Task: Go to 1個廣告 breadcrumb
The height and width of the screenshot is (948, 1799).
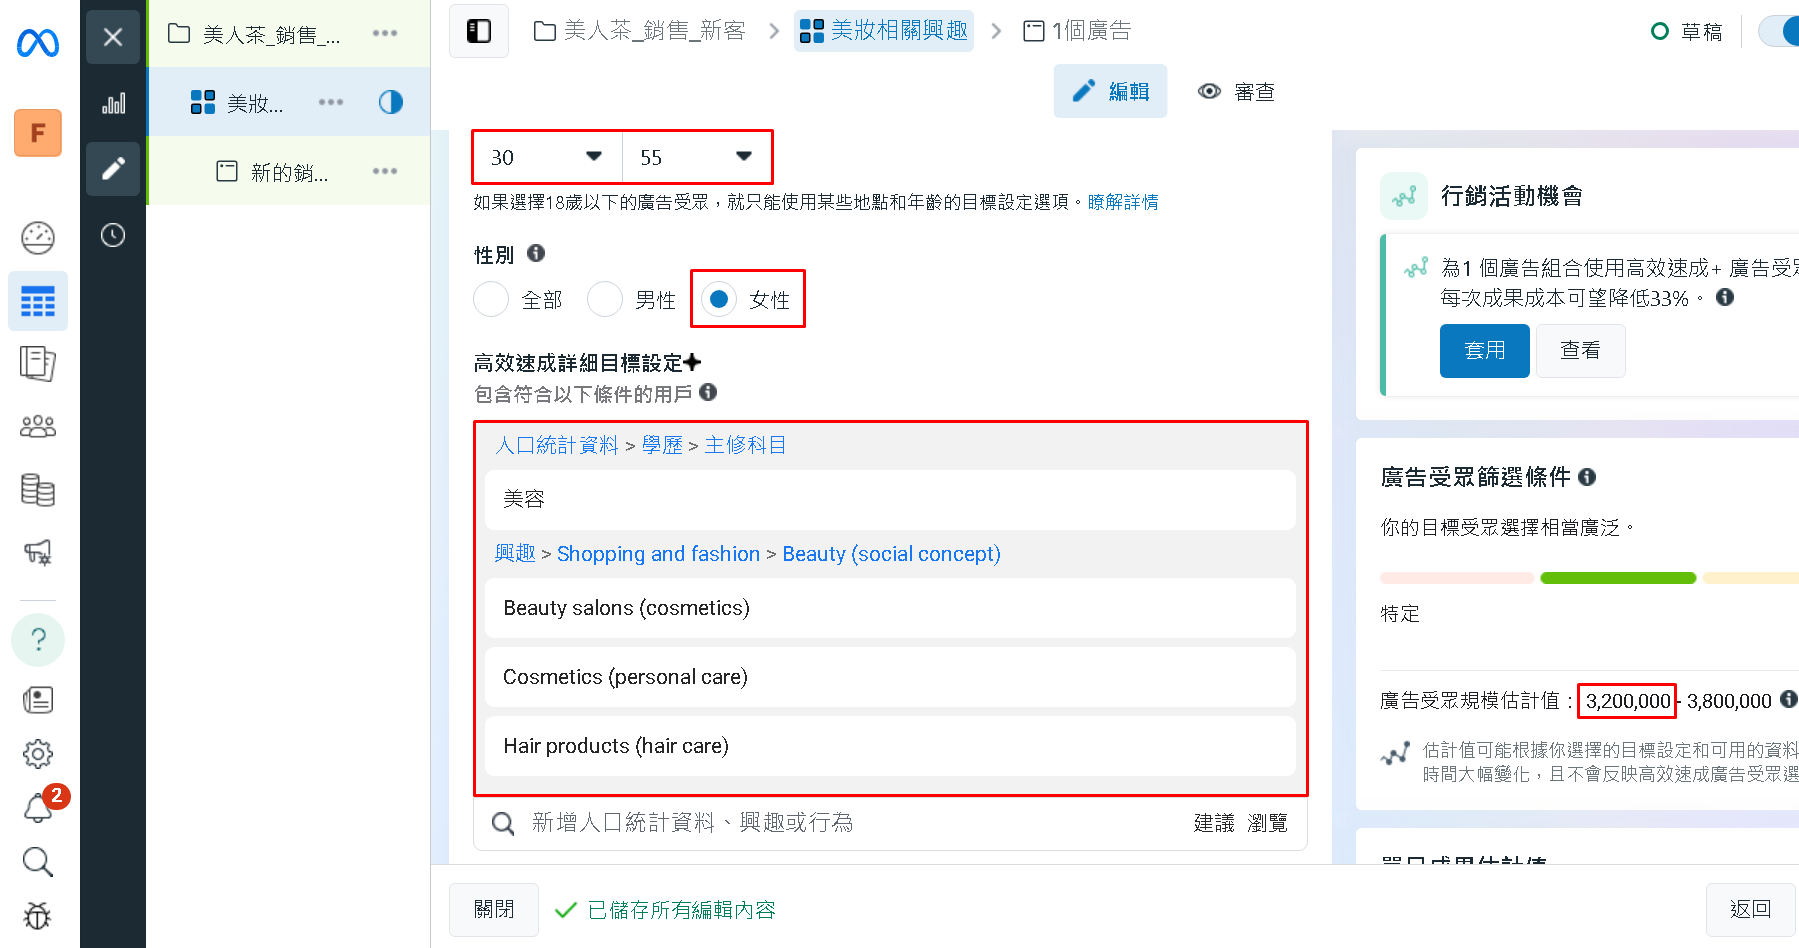Action: (x=1077, y=31)
